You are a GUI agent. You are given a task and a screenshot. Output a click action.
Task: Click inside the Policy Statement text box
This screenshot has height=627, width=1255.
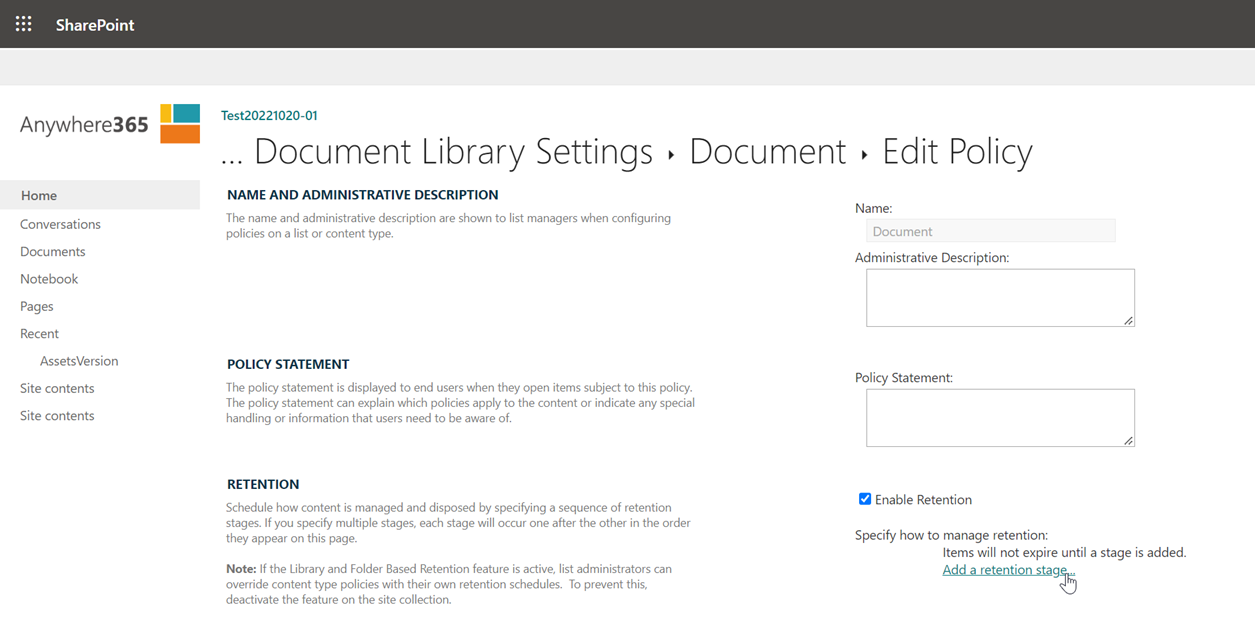(999, 417)
